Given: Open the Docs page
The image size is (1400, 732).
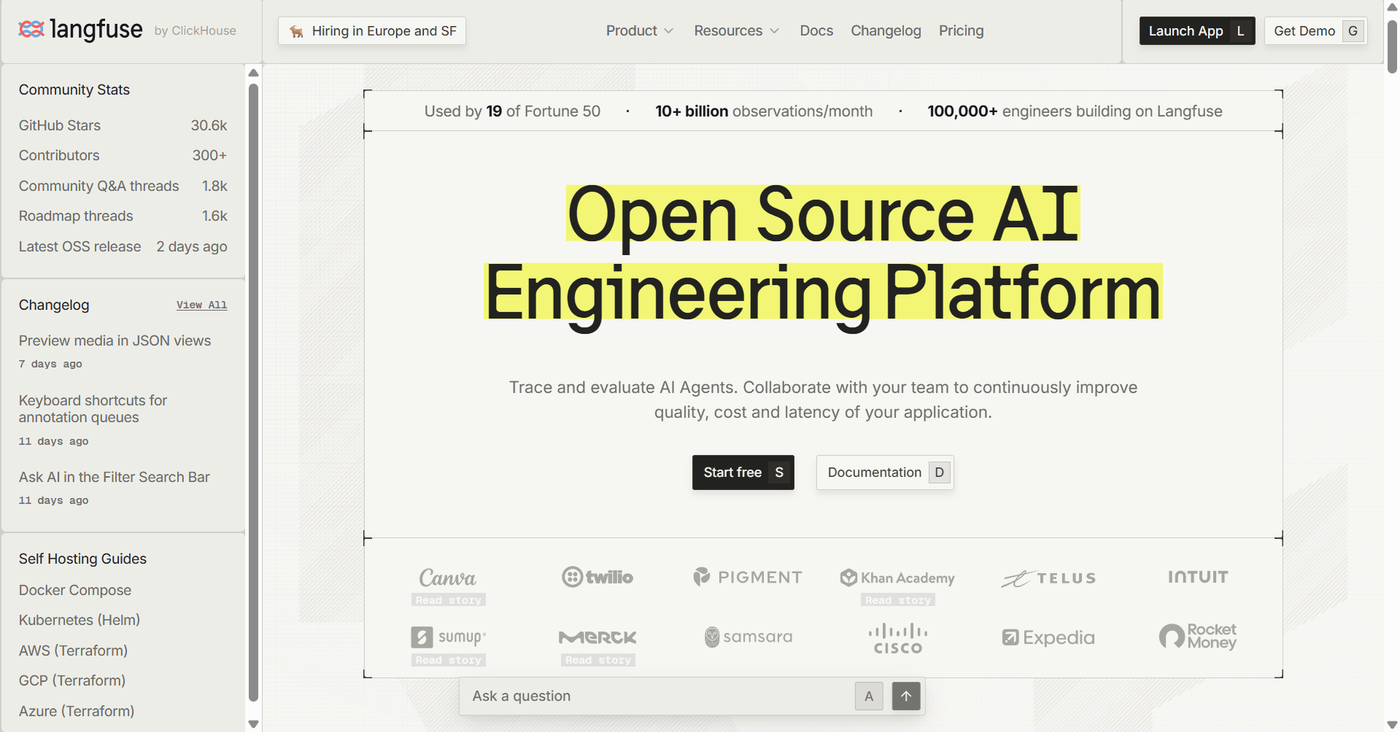Looking at the screenshot, I should click(x=816, y=31).
